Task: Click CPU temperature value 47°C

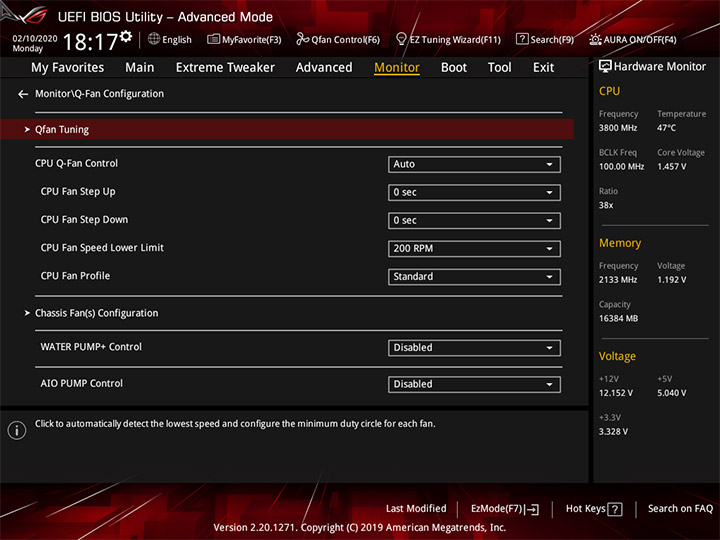Action: pos(666,128)
